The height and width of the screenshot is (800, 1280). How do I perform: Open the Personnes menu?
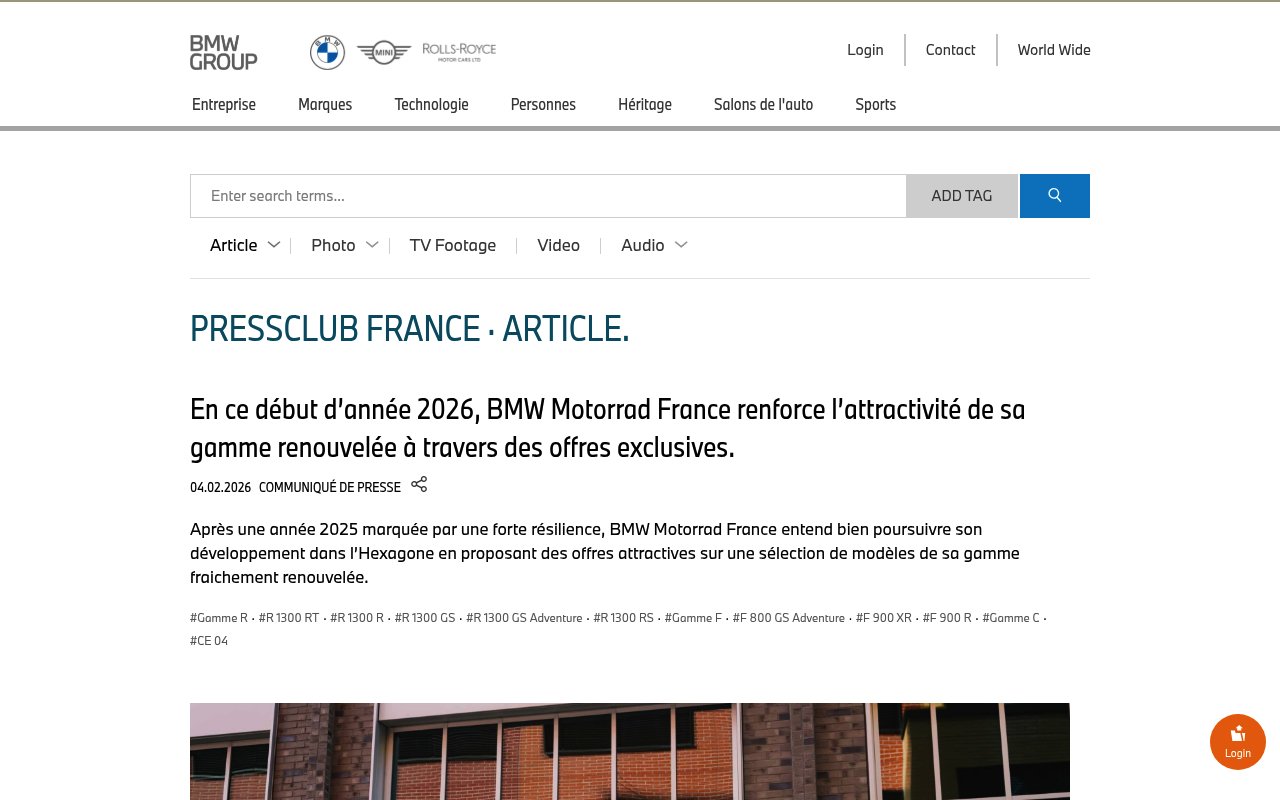point(543,104)
